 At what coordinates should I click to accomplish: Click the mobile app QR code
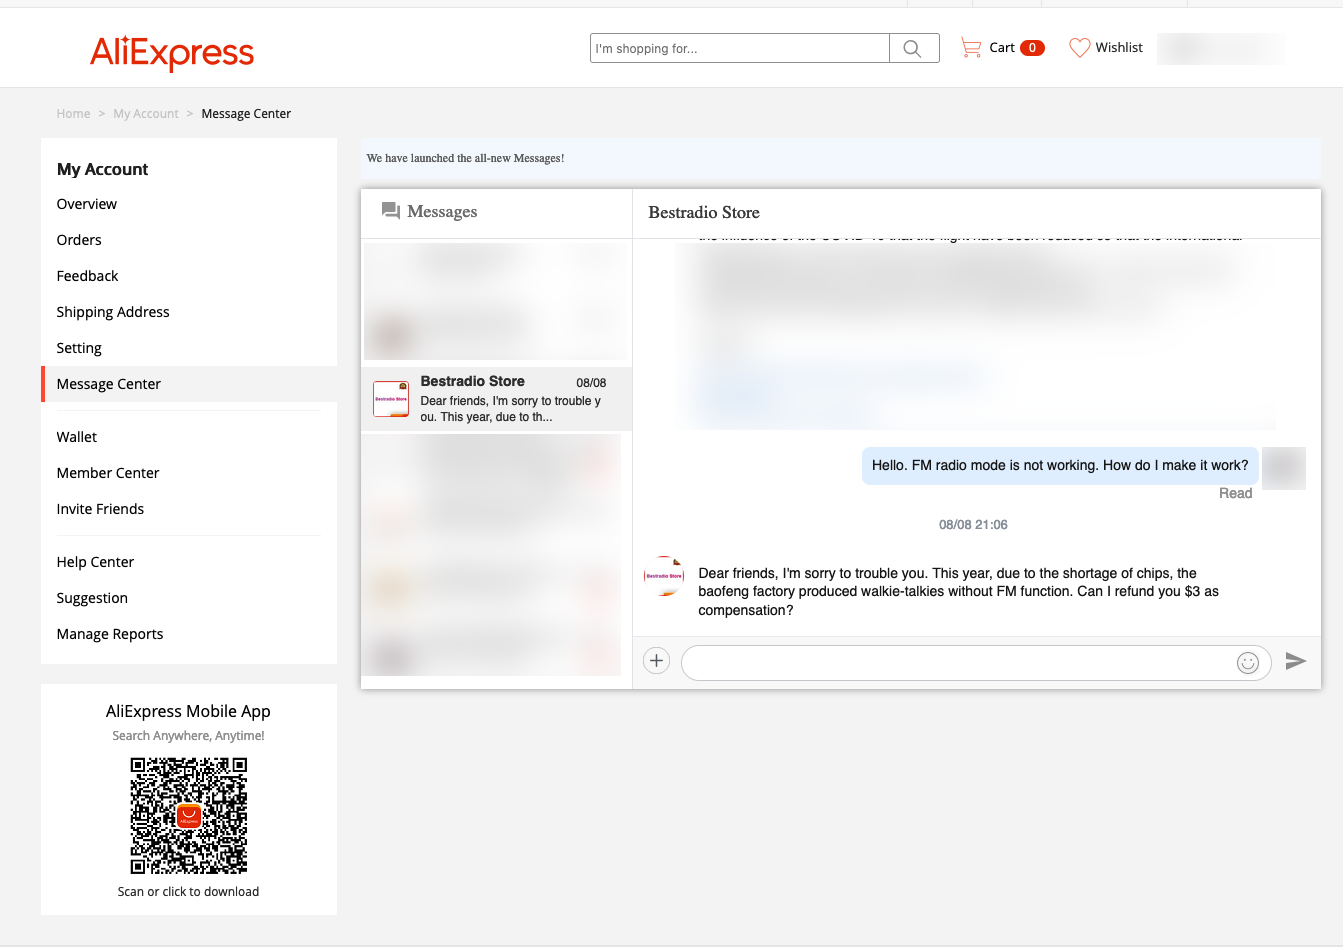click(x=188, y=815)
